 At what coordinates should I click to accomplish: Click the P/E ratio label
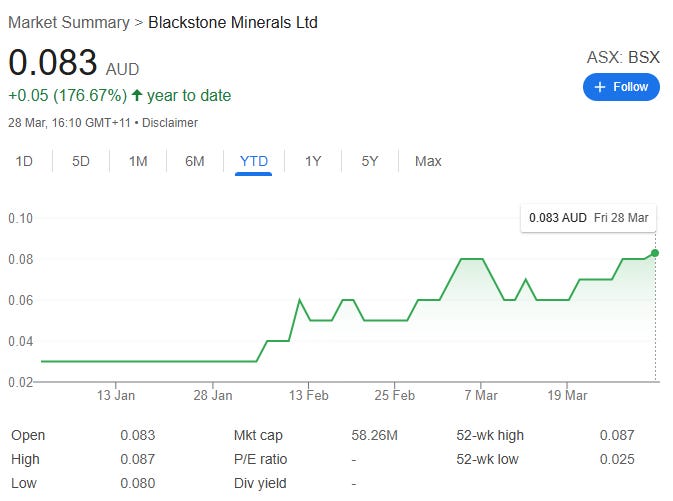(260, 459)
